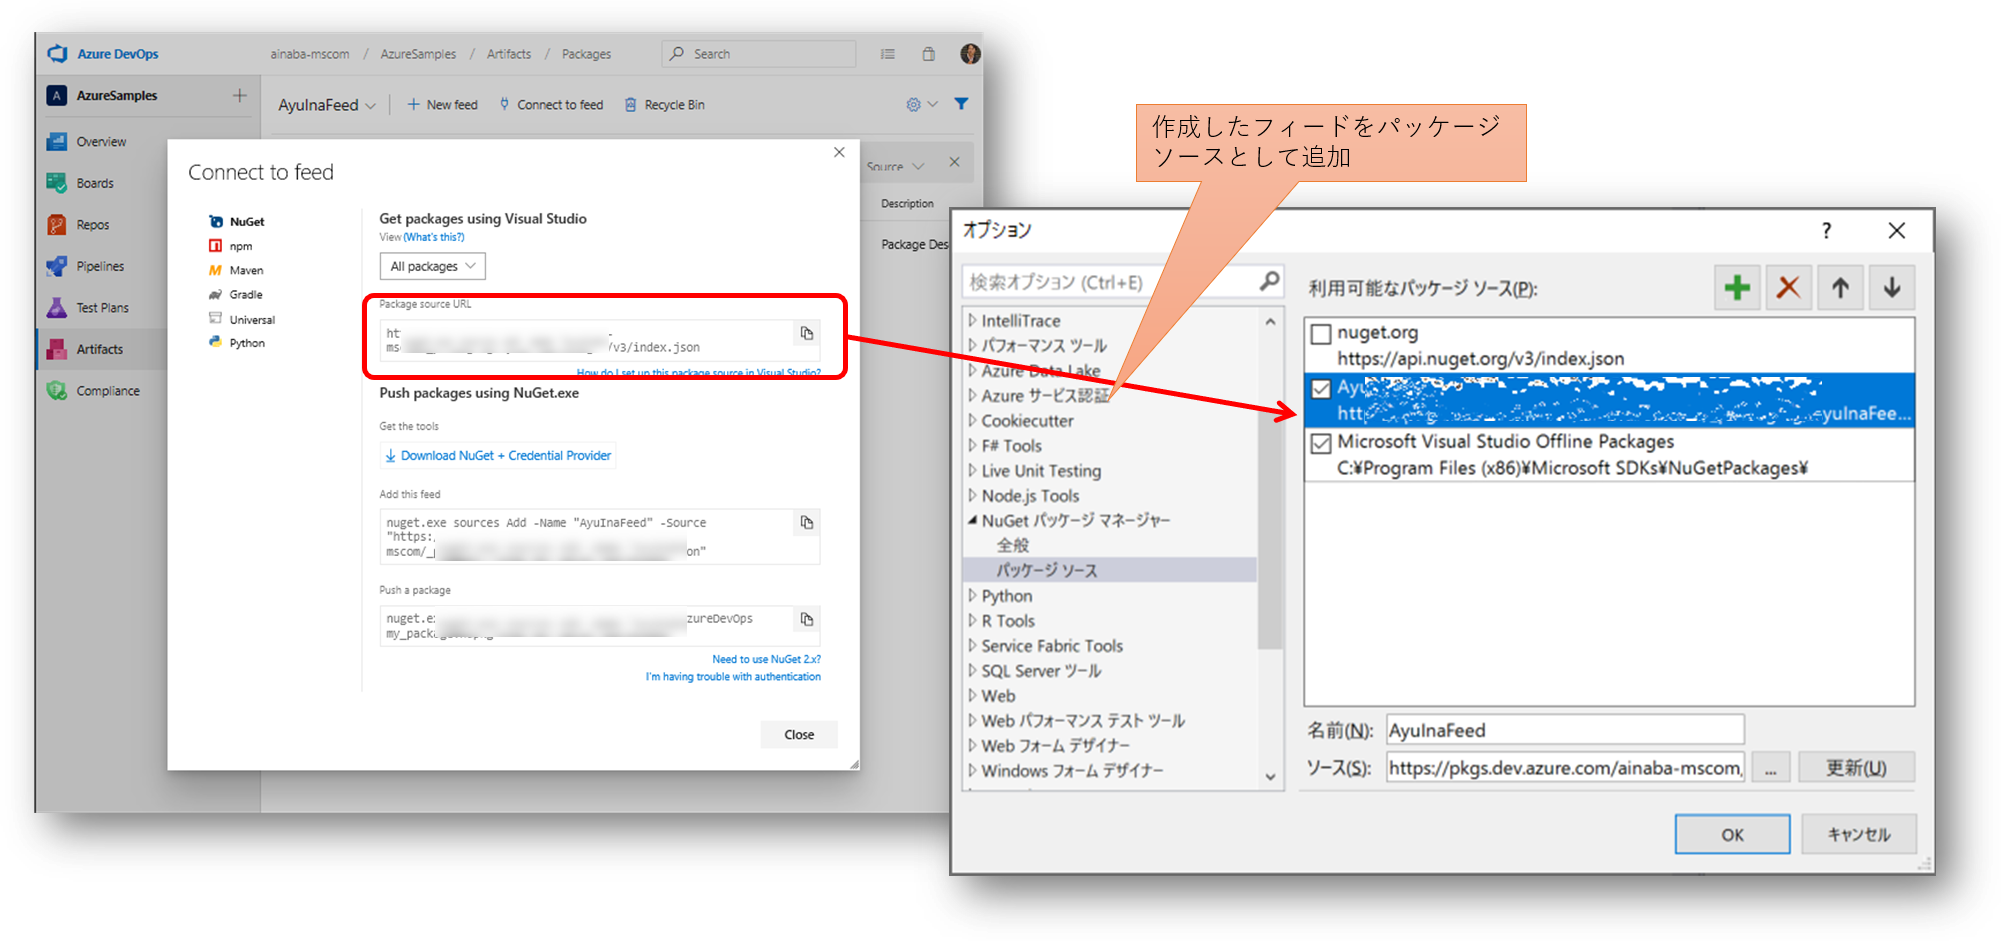The image size is (2001, 941).
Task: Open Boards in the sidebar
Action: point(95,183)
